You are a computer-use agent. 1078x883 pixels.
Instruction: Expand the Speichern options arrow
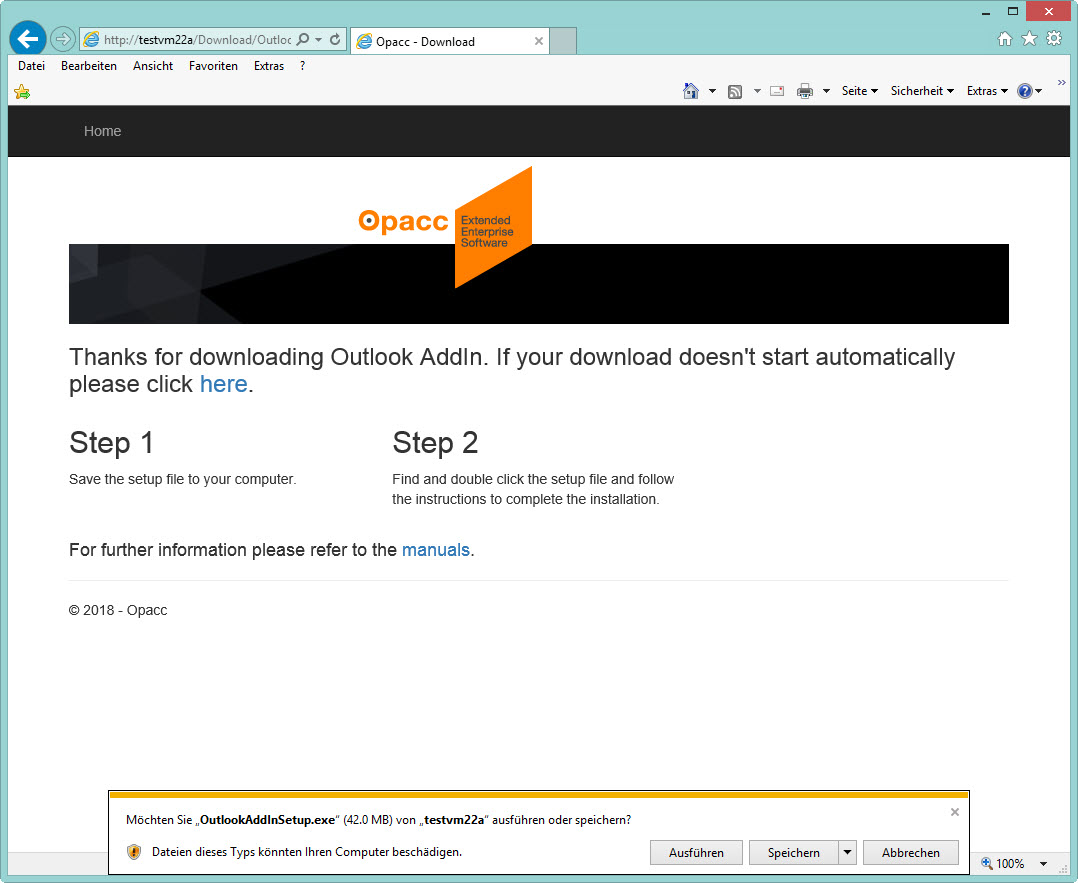tap(848, 853)
